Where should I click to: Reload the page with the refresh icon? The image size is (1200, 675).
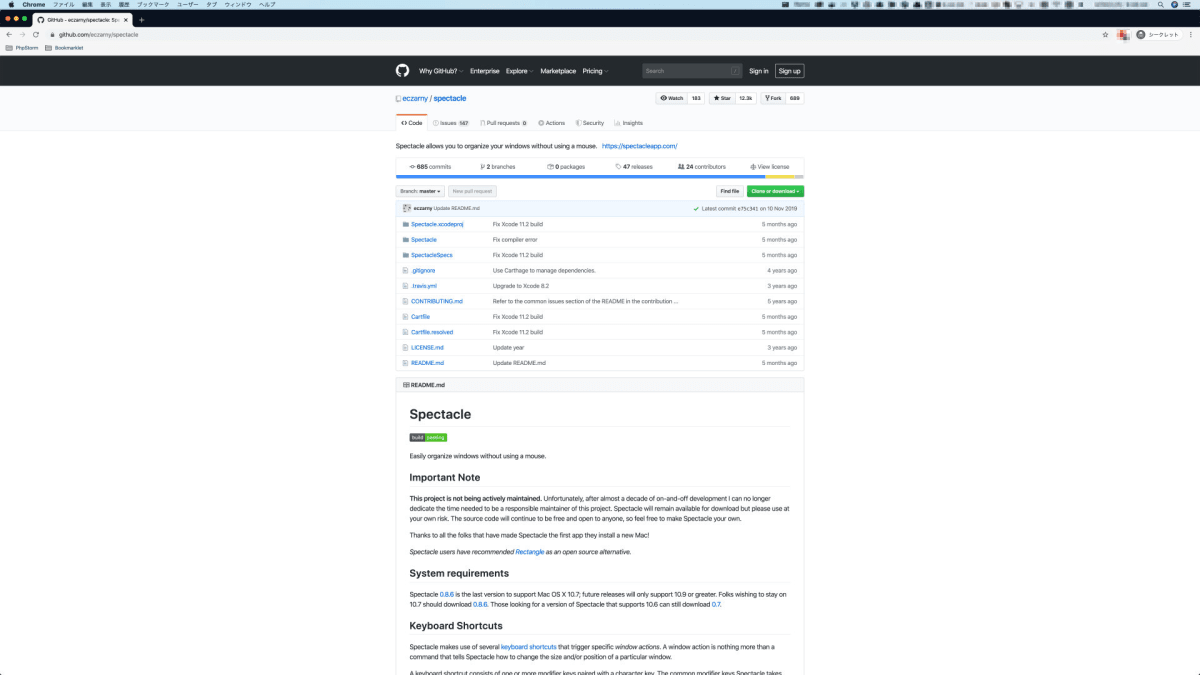click(x=36, y=34)
